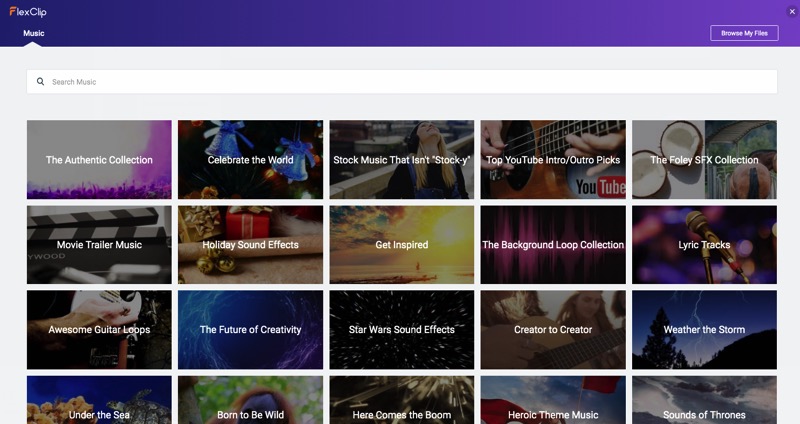Screen dimensions: 800x424
Task: Open the Weather the Storm collection
Action: 705,330
